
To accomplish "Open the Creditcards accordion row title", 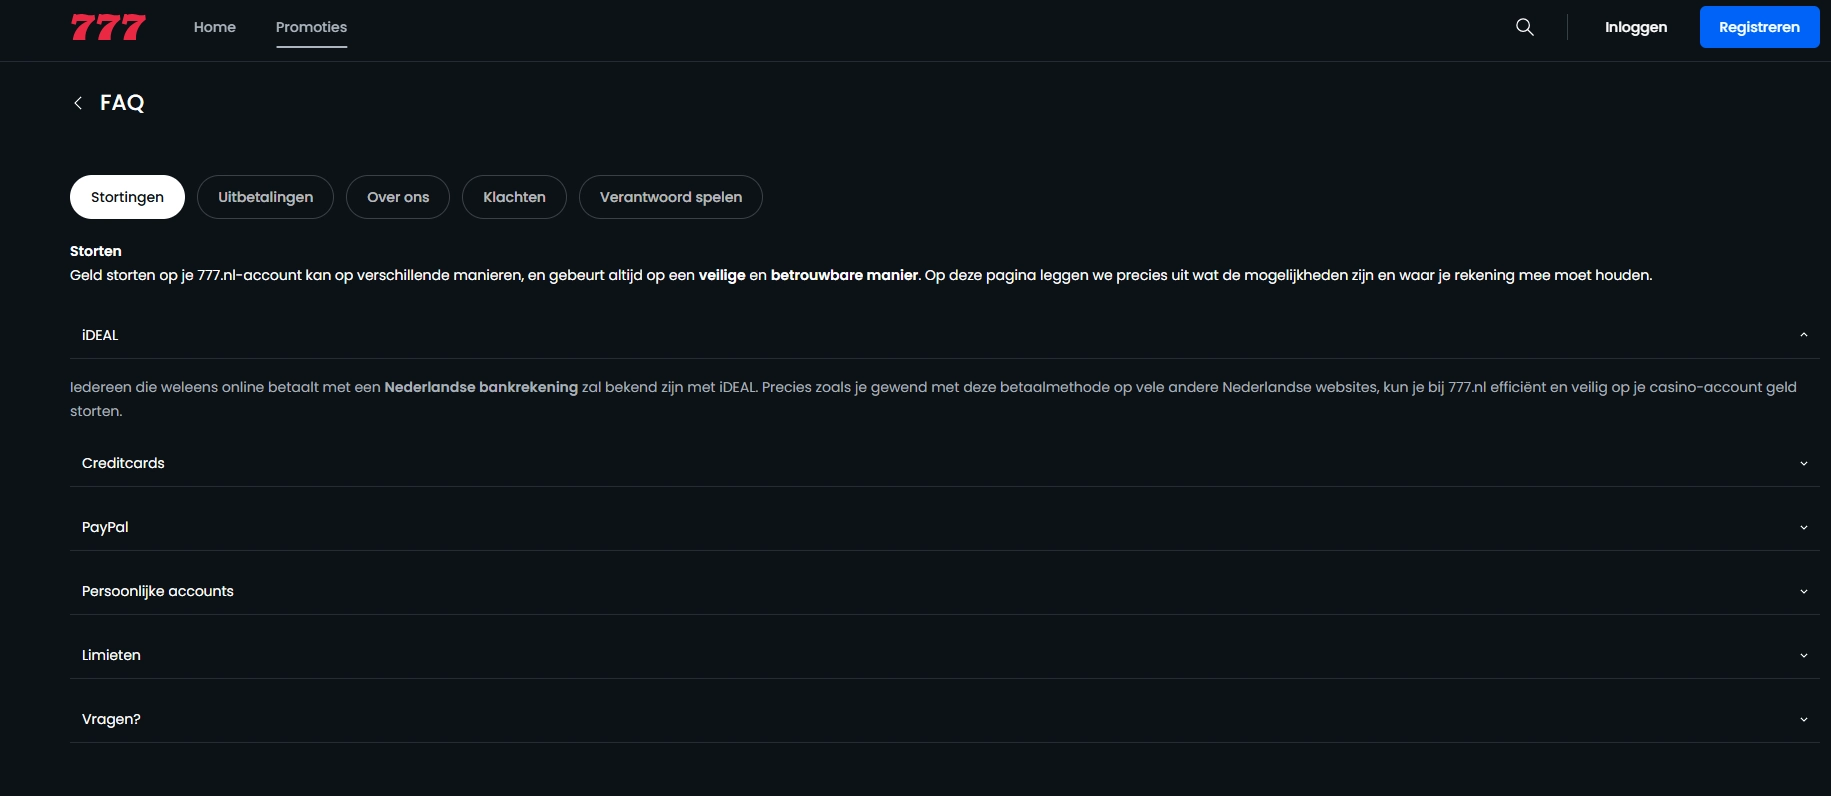I will tap(123, 463).
